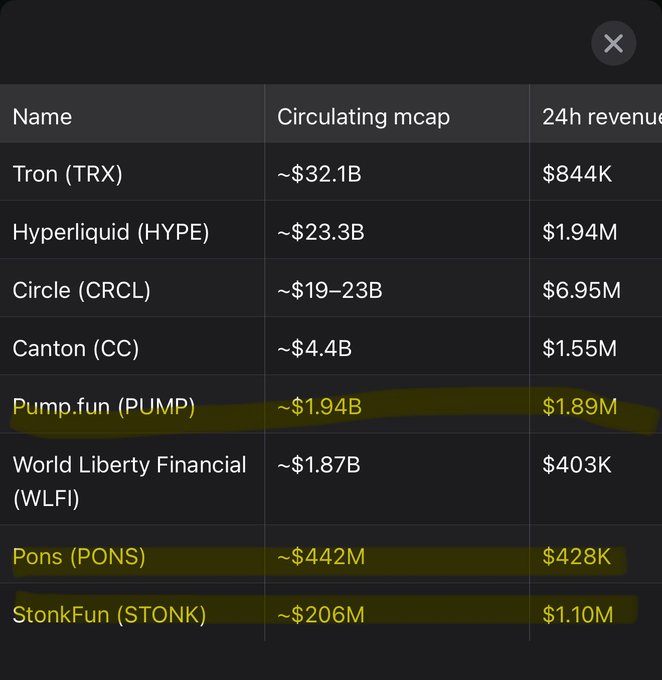Click the Circulating mcap column header
This screenshot has height=680, width=662.
coord(397,114)
